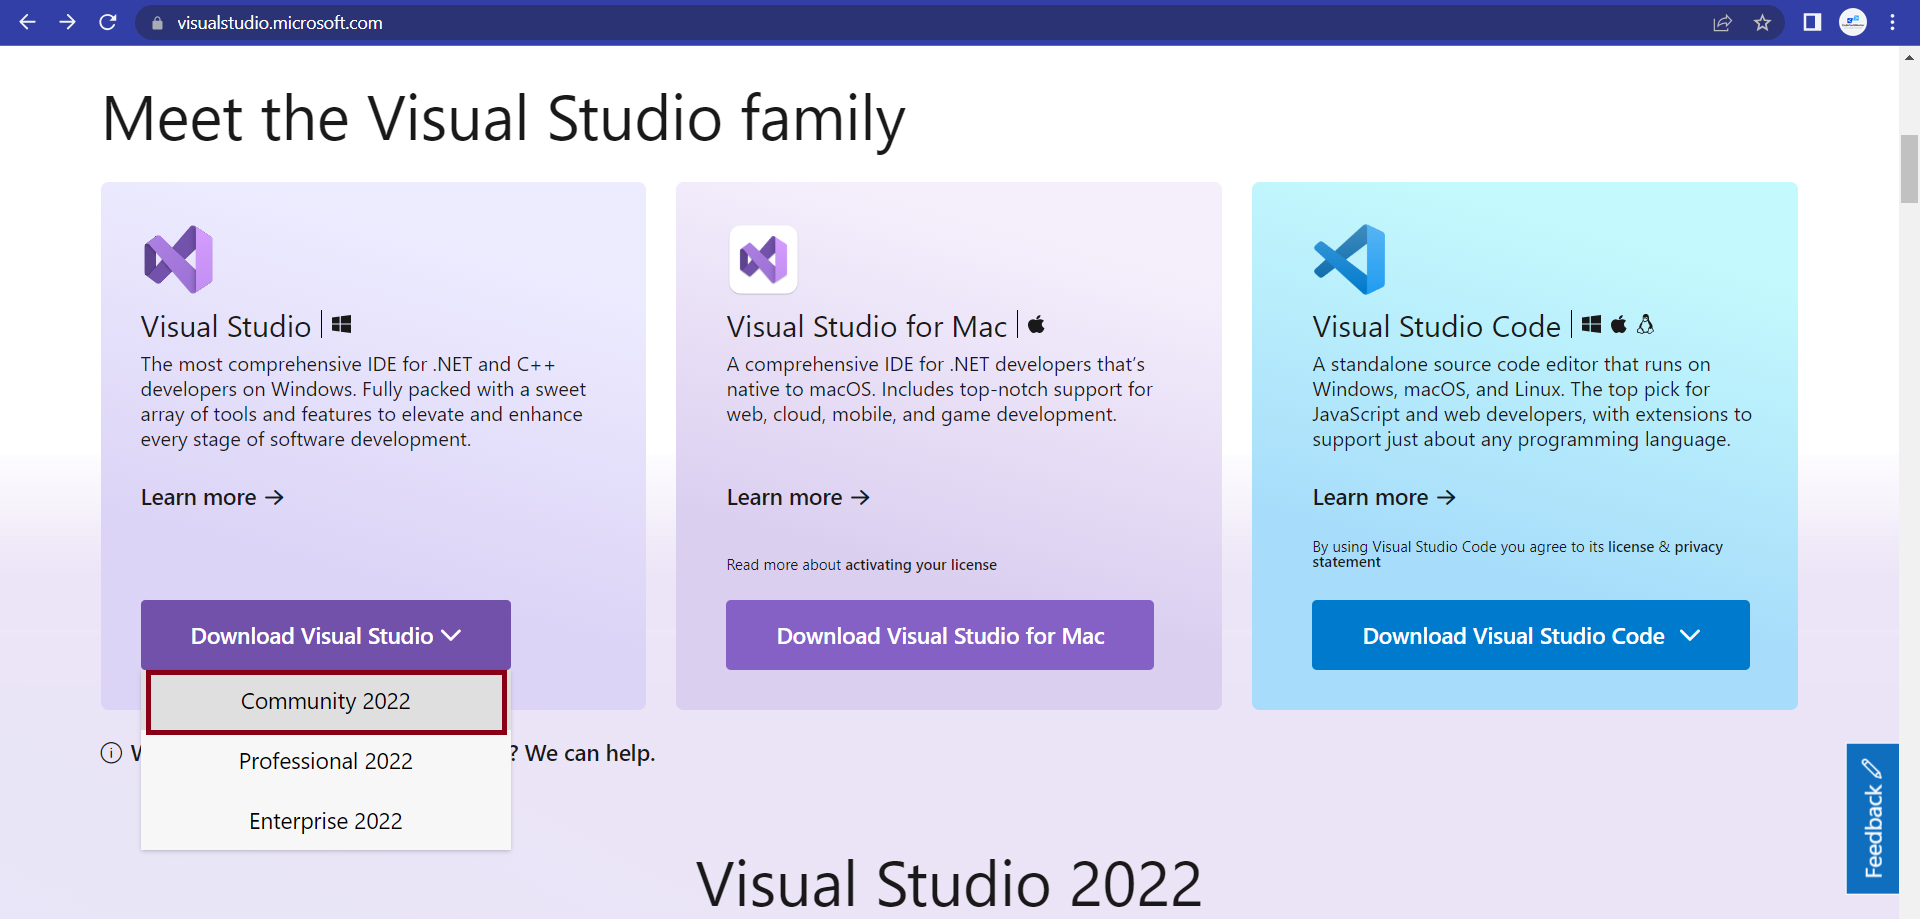Viewport: 1920px width, 919px height.
Task: Download Visual Studio for Mac
Action: point(940,635)
